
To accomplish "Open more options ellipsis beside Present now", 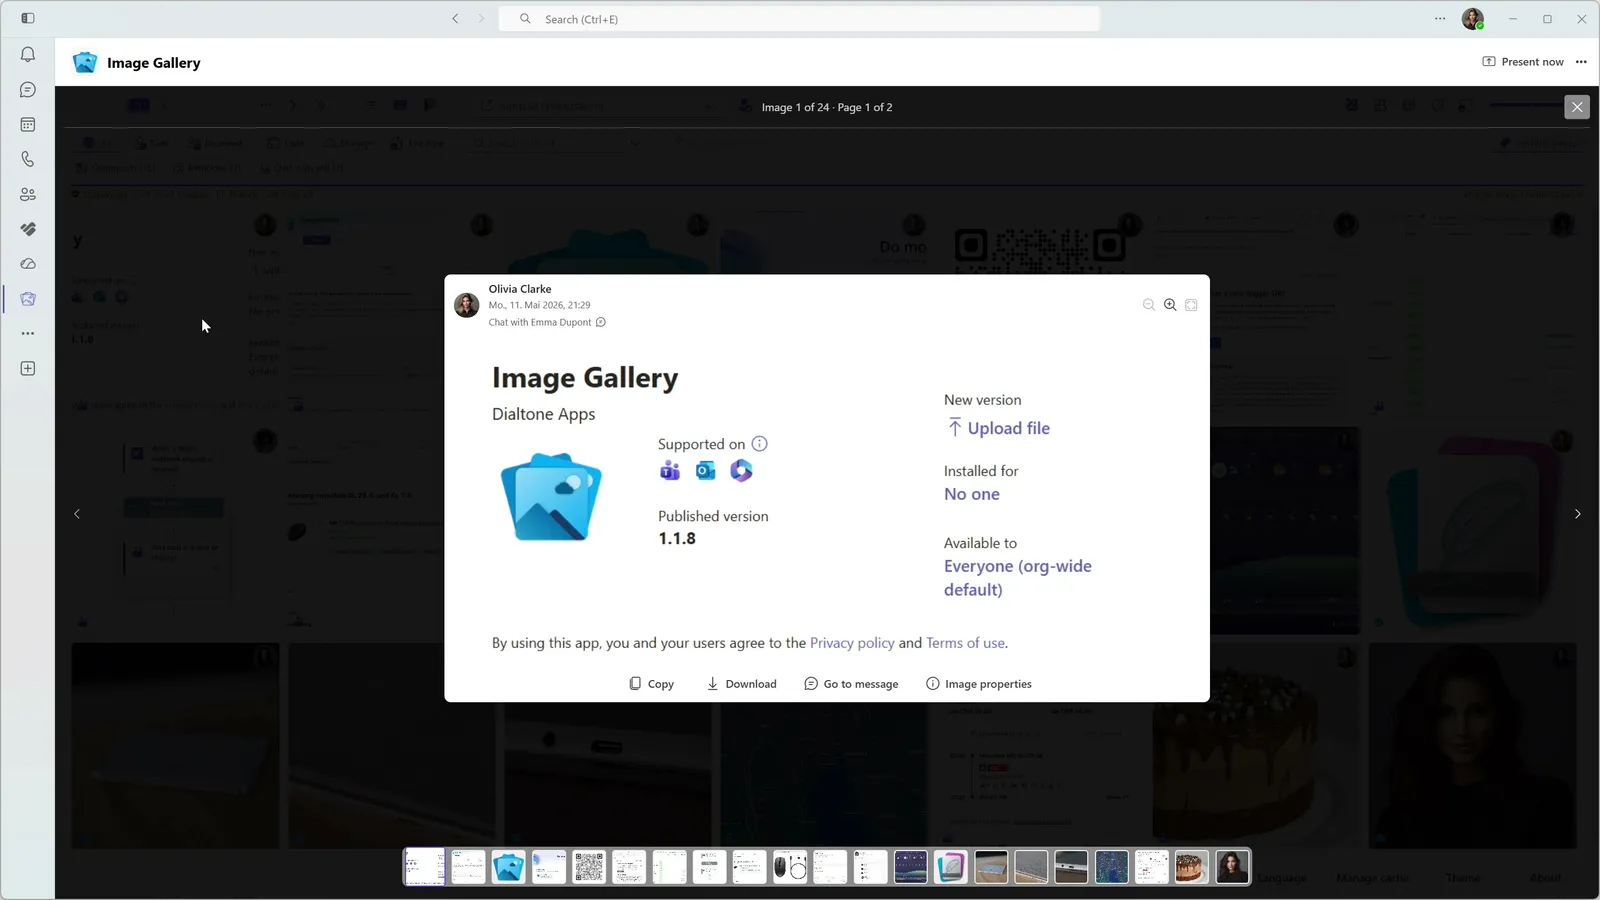I will [1581, 62].
